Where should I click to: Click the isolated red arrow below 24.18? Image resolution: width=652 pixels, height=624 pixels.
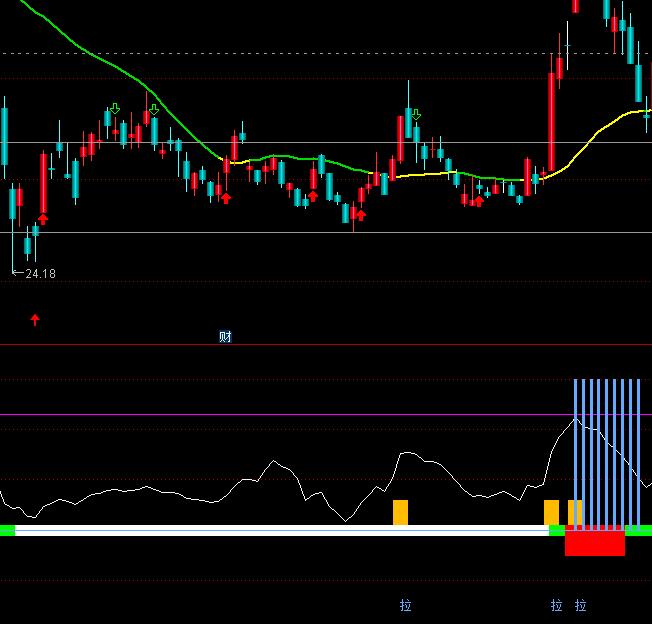35,319
